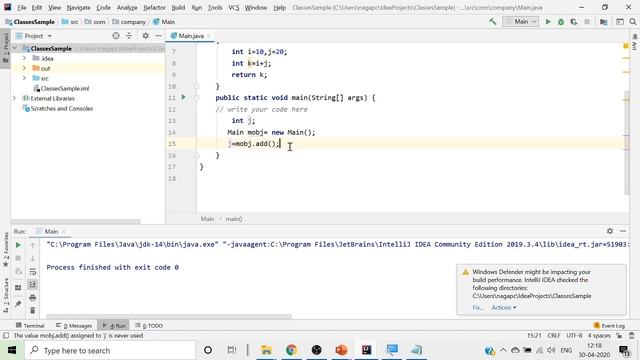This screenshot has width=640, height=360.
Task: Toggle scroll to end in Run console
Action: 33,284
